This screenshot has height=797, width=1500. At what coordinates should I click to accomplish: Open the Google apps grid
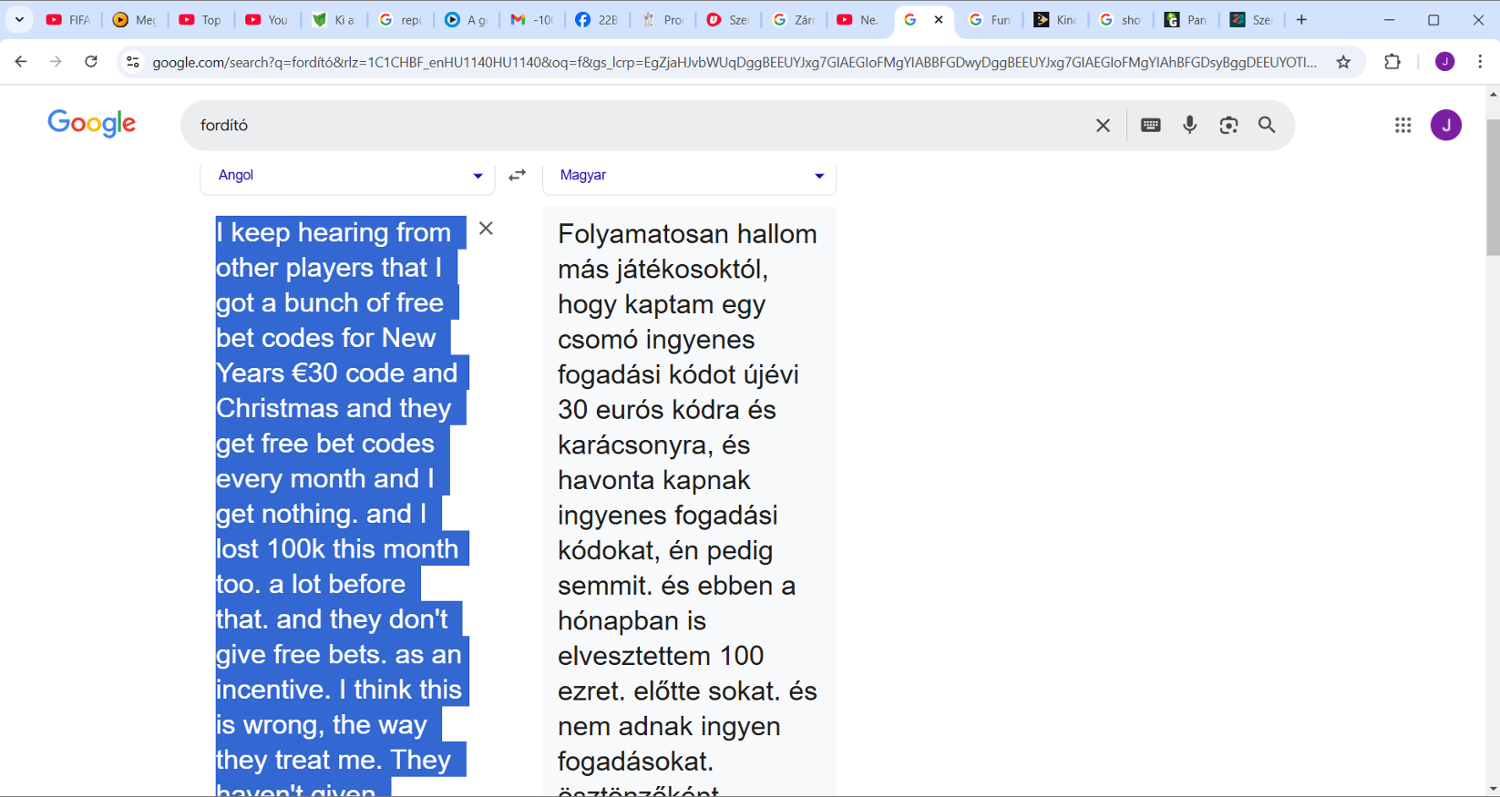1403,125
